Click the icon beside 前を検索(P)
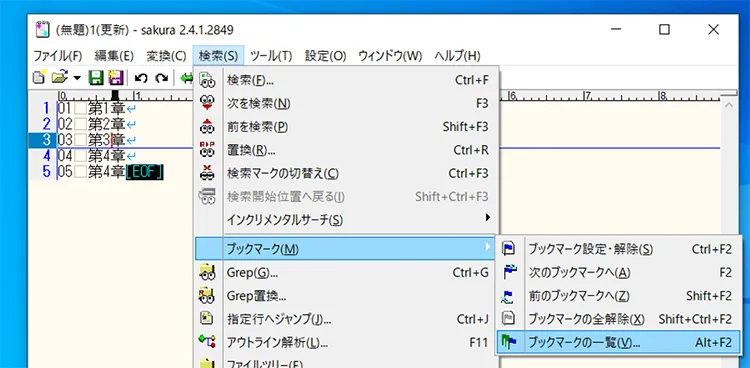 [x=208, y=126]
